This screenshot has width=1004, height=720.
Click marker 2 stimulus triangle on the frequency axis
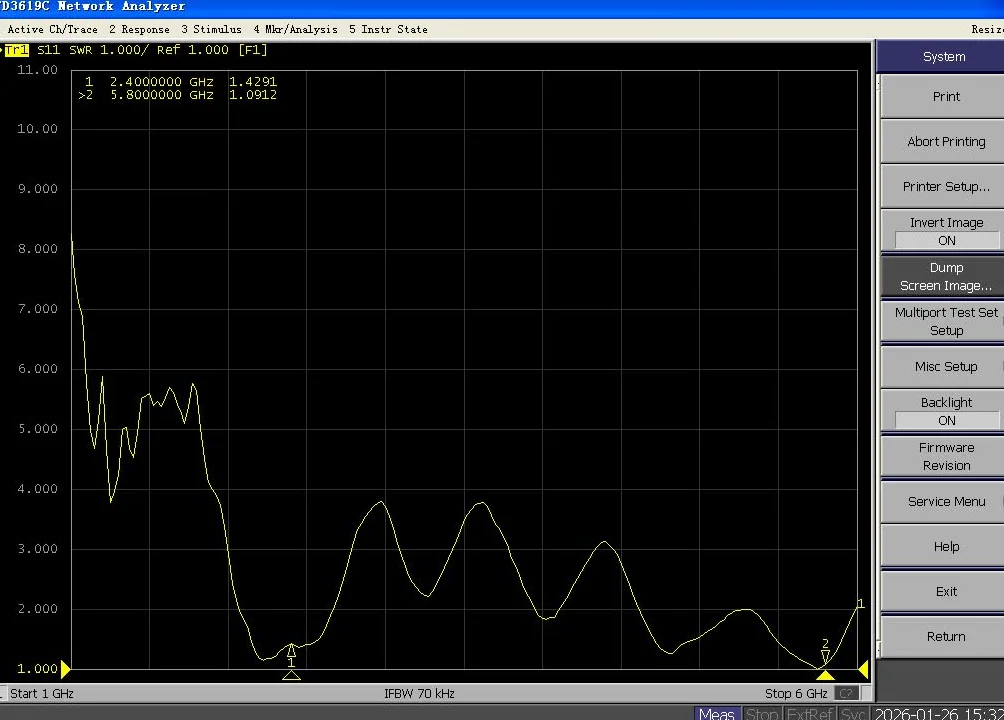click(x=825, y=675)
